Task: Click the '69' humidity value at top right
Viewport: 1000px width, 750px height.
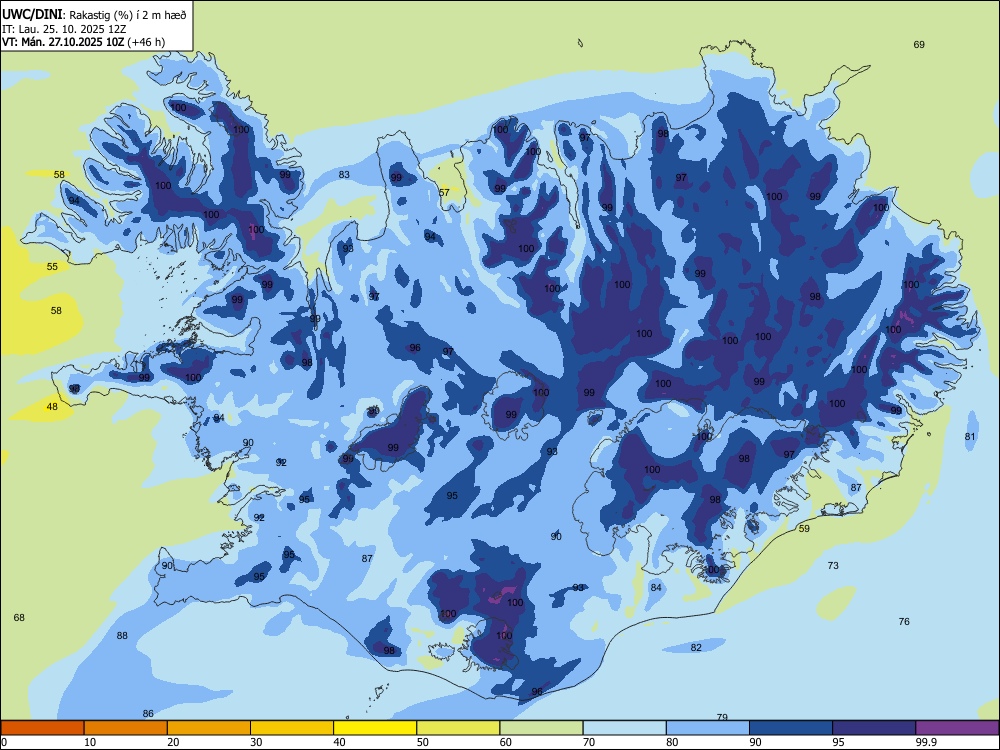Action: [919, 45]
